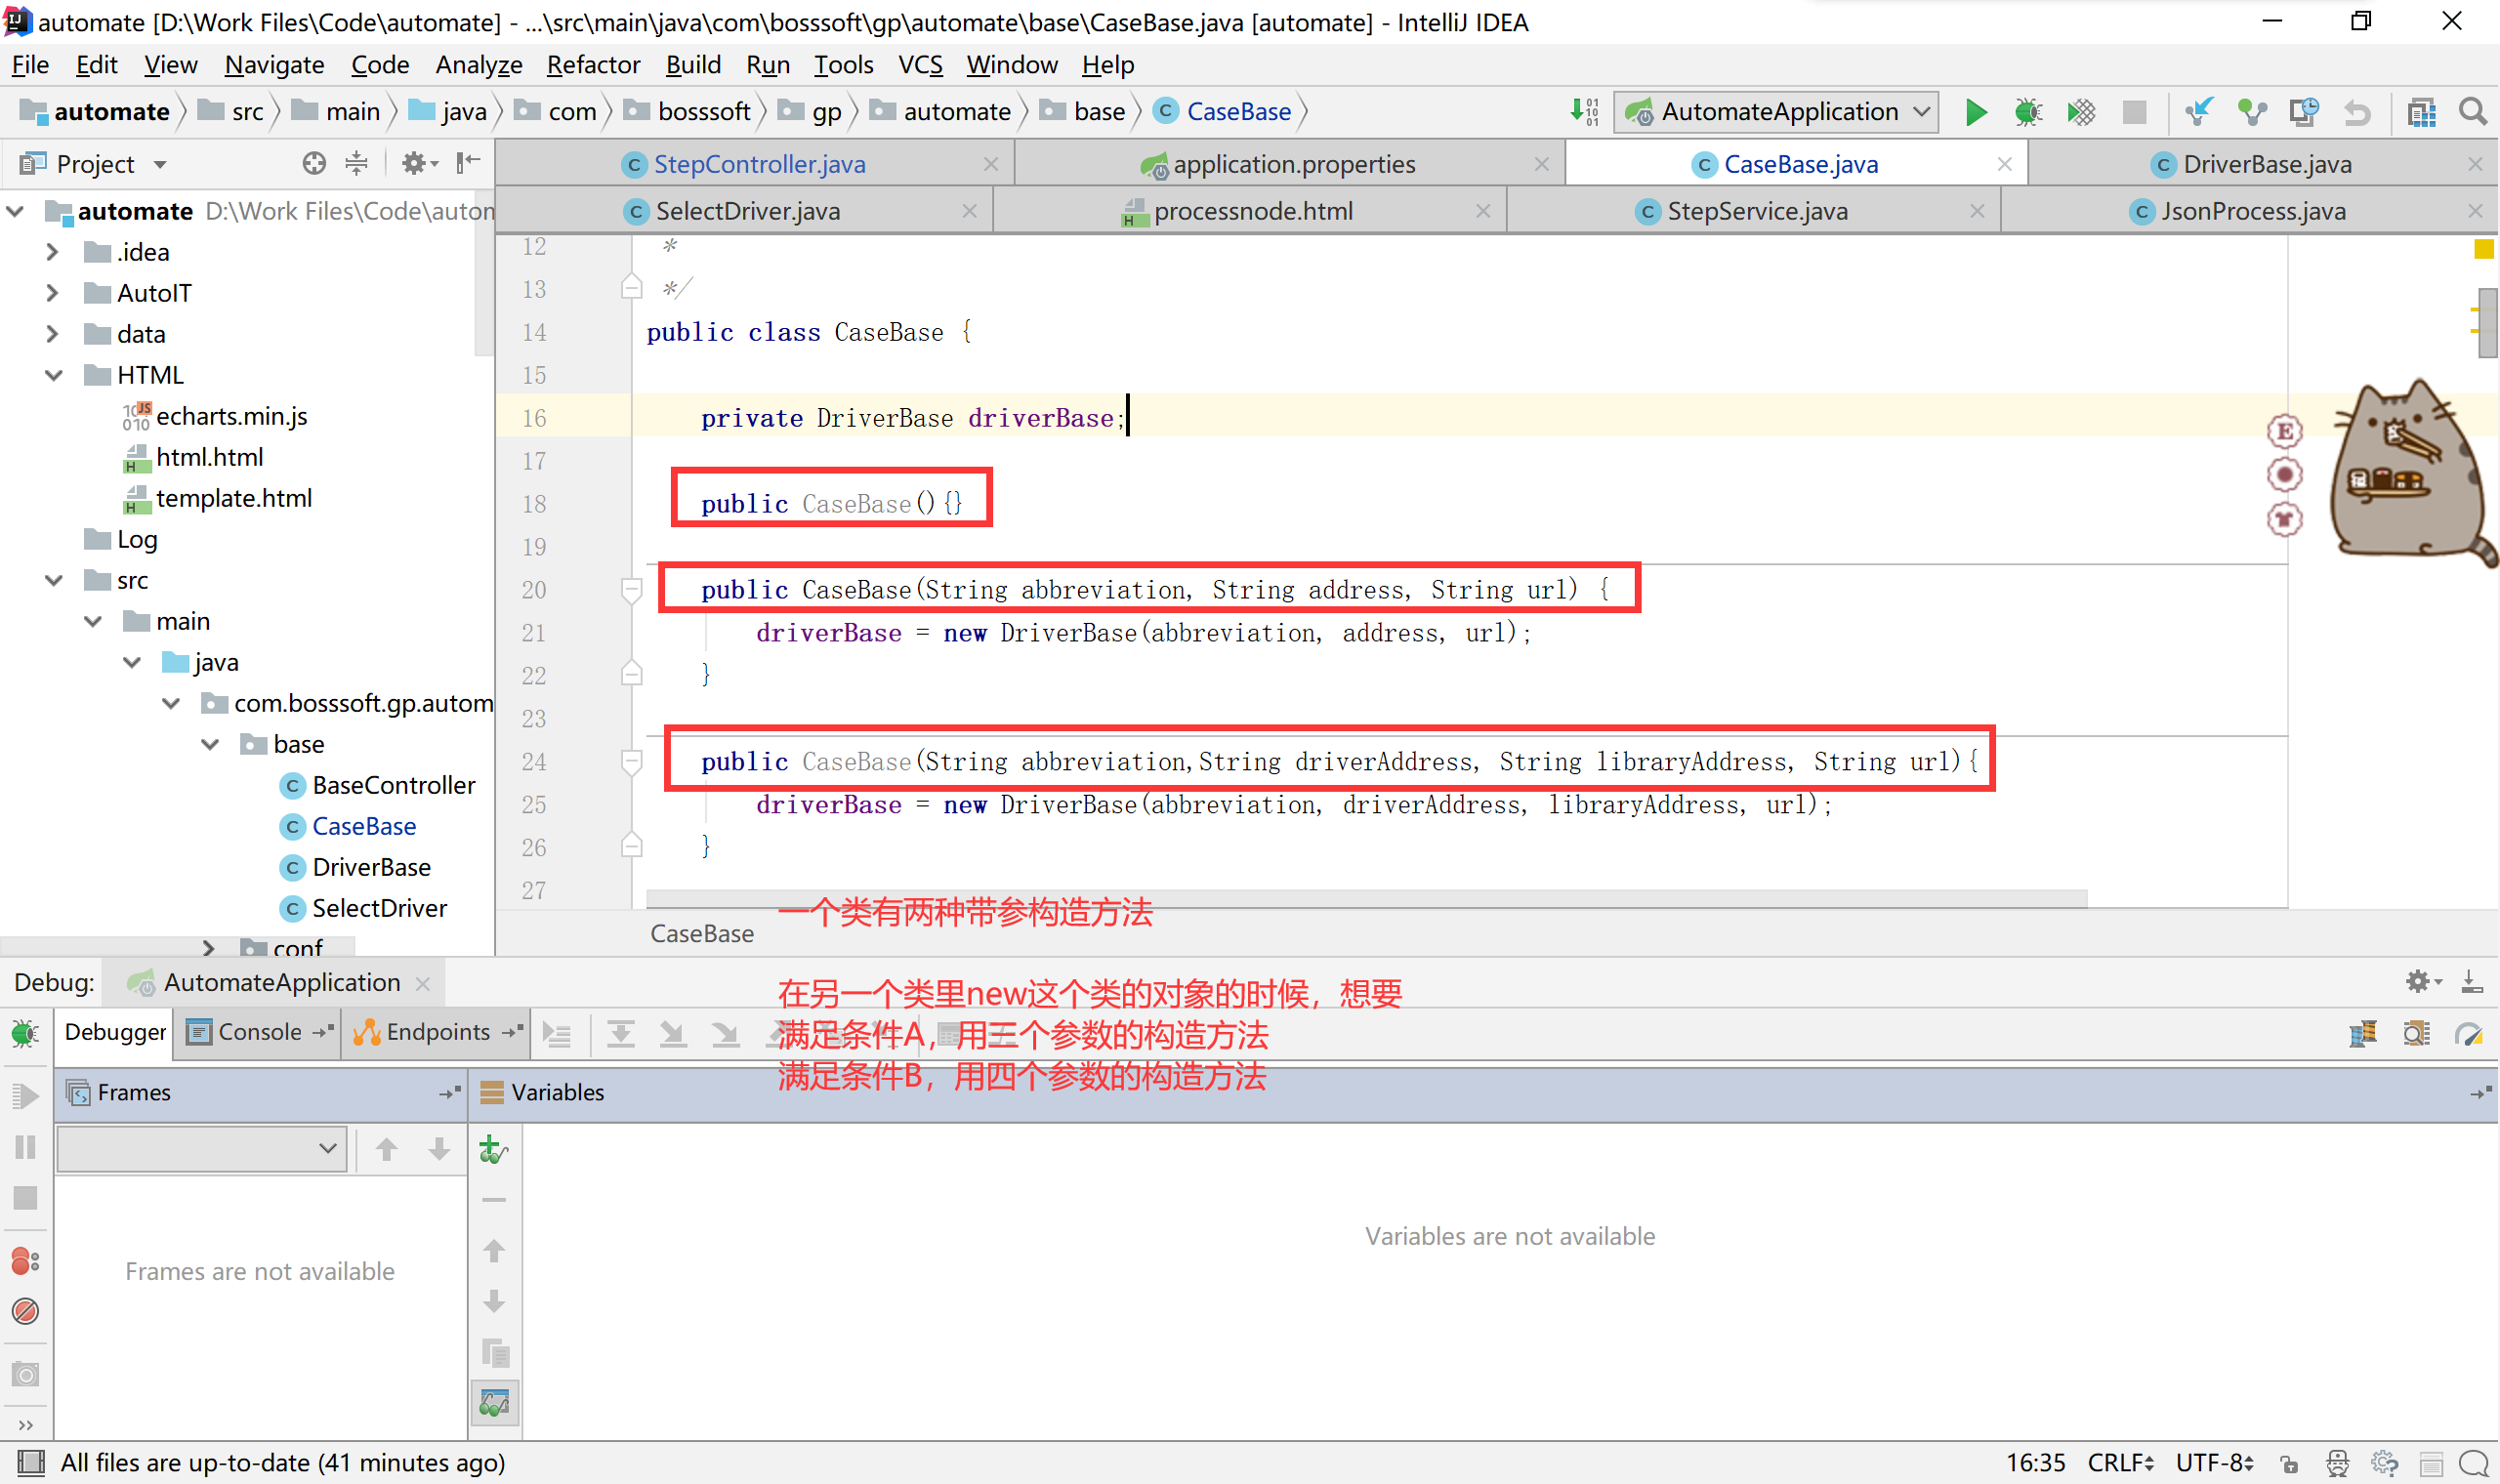
Task: Open the CRLF line separator selector in status bar
Action: (2122, 1462)
